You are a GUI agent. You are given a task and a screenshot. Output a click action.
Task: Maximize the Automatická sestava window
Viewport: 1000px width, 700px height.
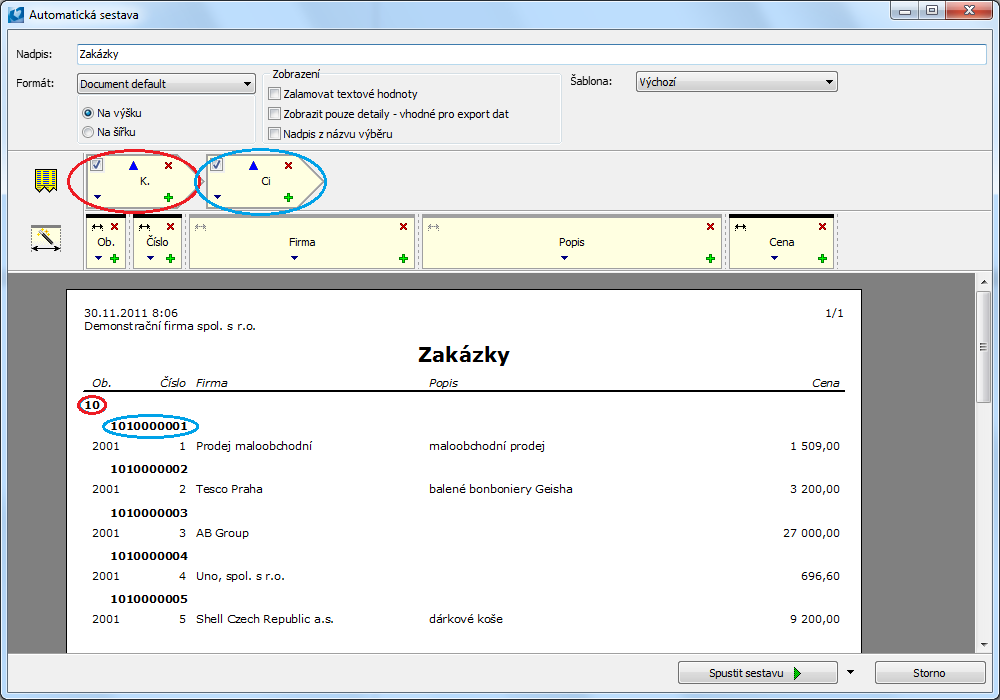(x=932, y=11)
